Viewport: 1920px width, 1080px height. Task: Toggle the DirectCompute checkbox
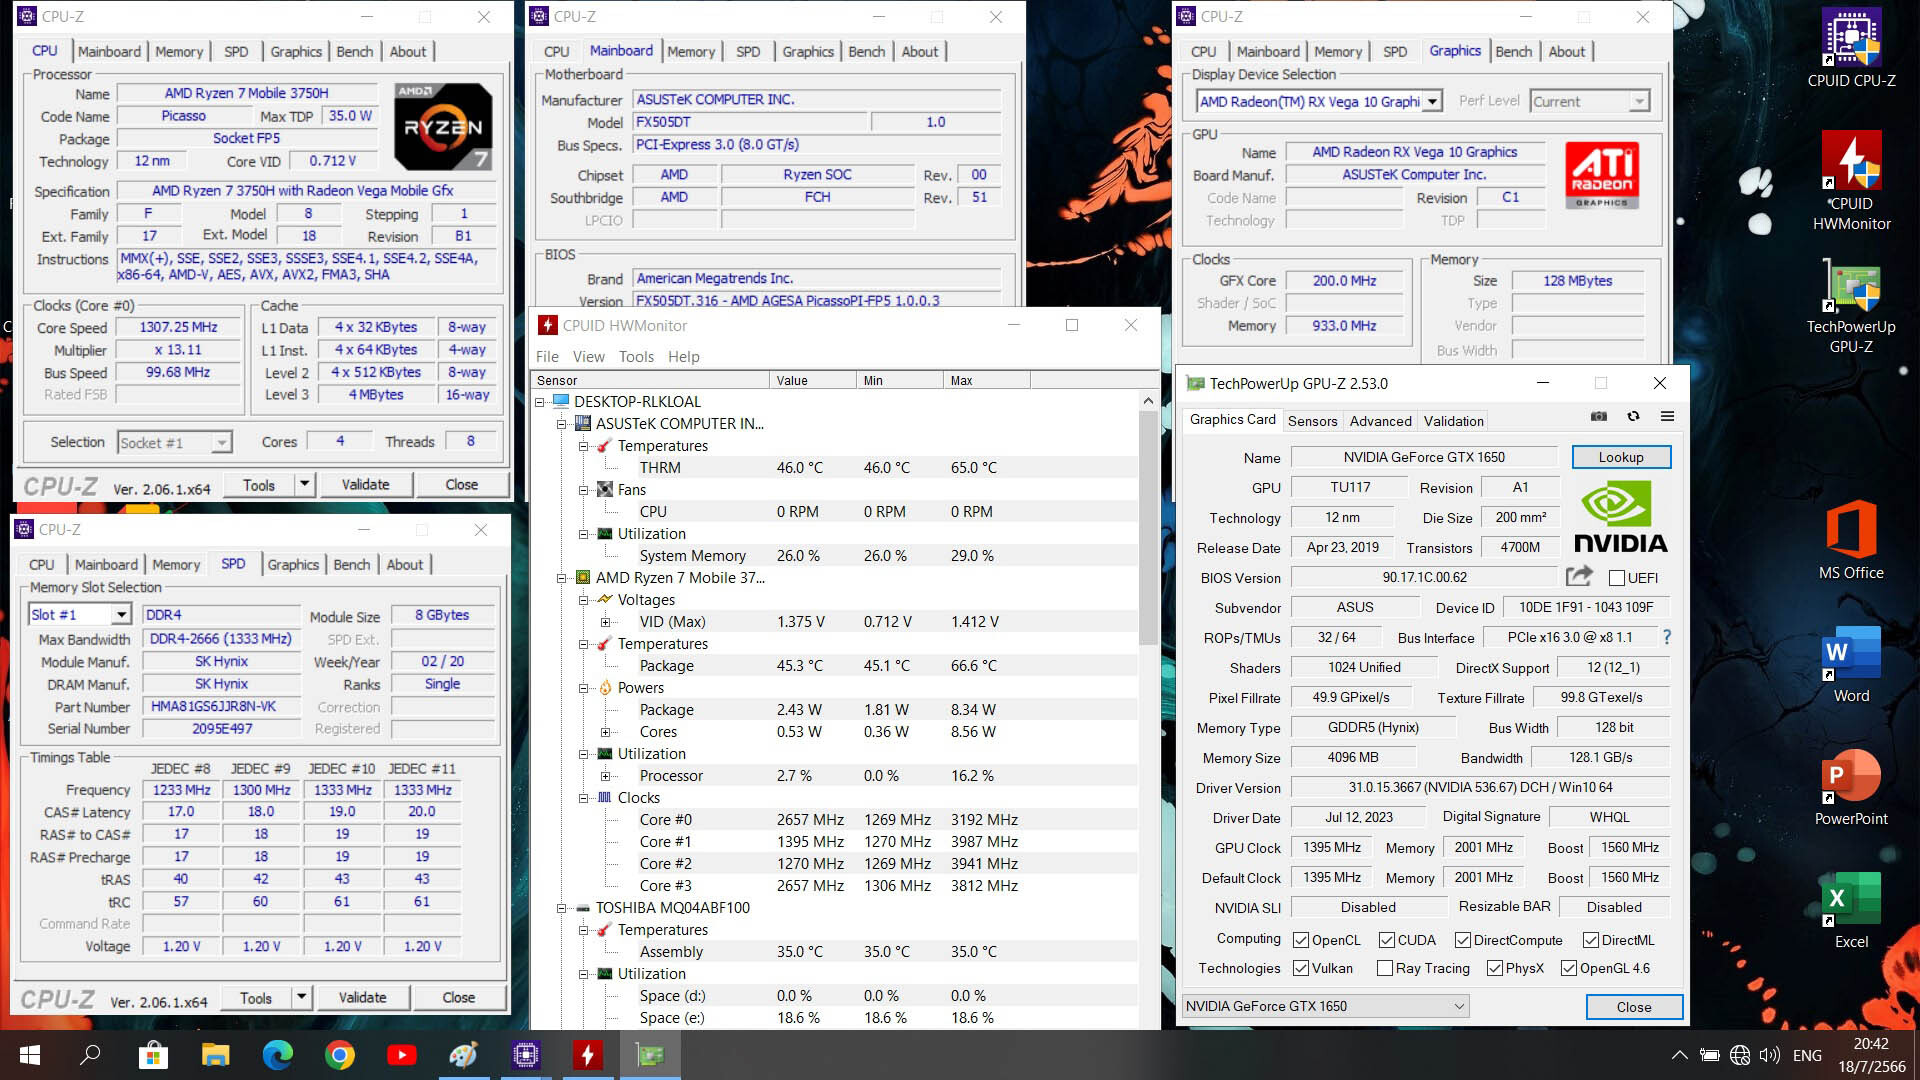coord(1463,940)
